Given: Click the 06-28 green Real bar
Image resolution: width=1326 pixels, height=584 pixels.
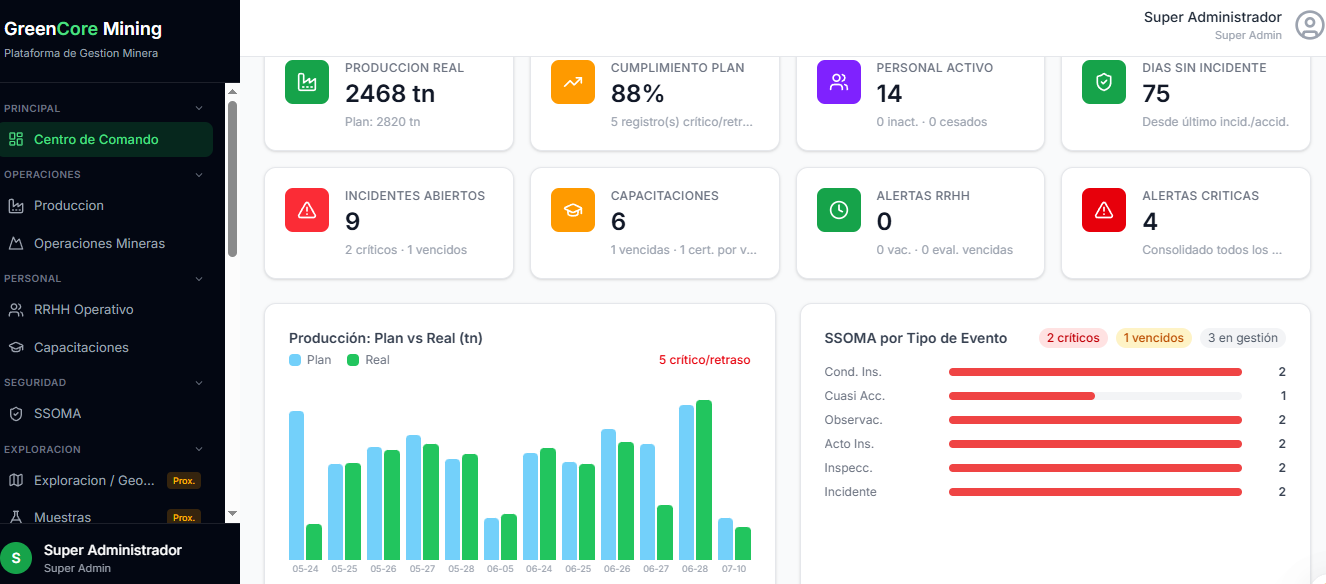Looking at the screenshot, I should (x=704, y=480).
